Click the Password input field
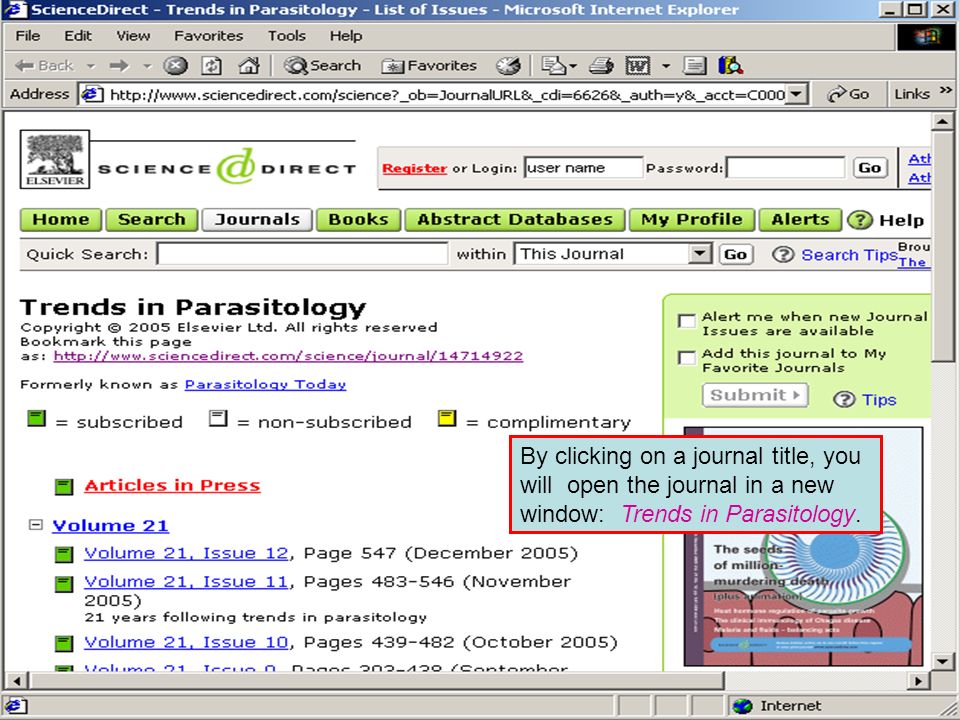Image resolution: width=960 pixels, height=720 pixels. [786, 168]
